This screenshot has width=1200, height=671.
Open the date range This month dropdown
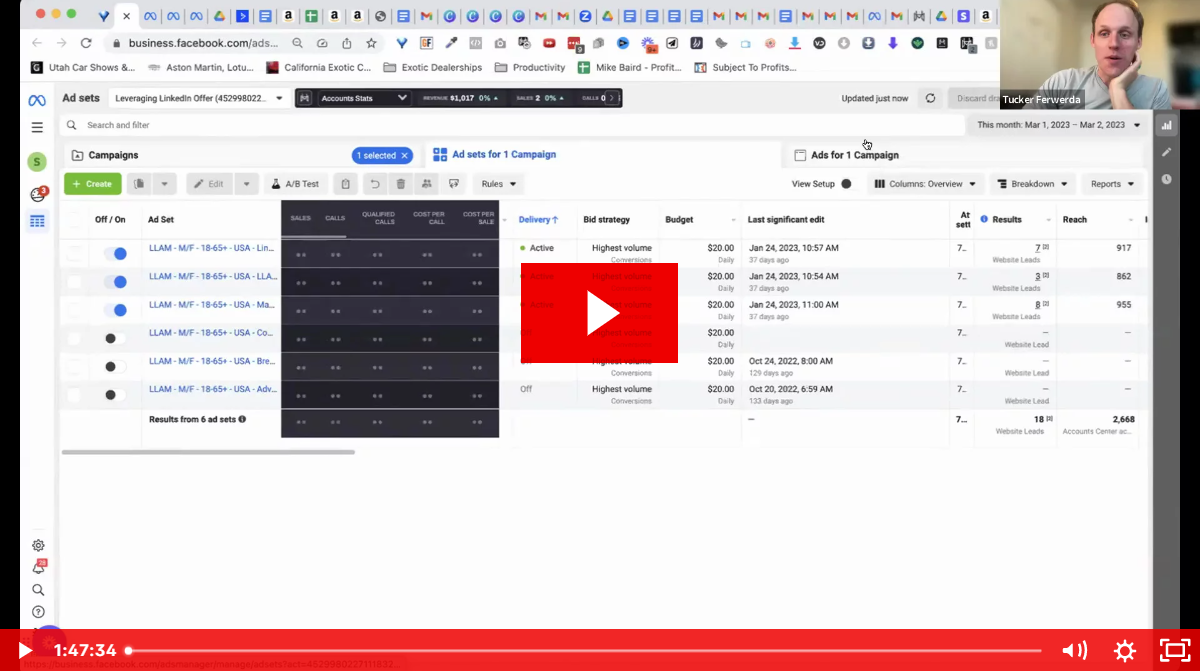point(1058,125)
